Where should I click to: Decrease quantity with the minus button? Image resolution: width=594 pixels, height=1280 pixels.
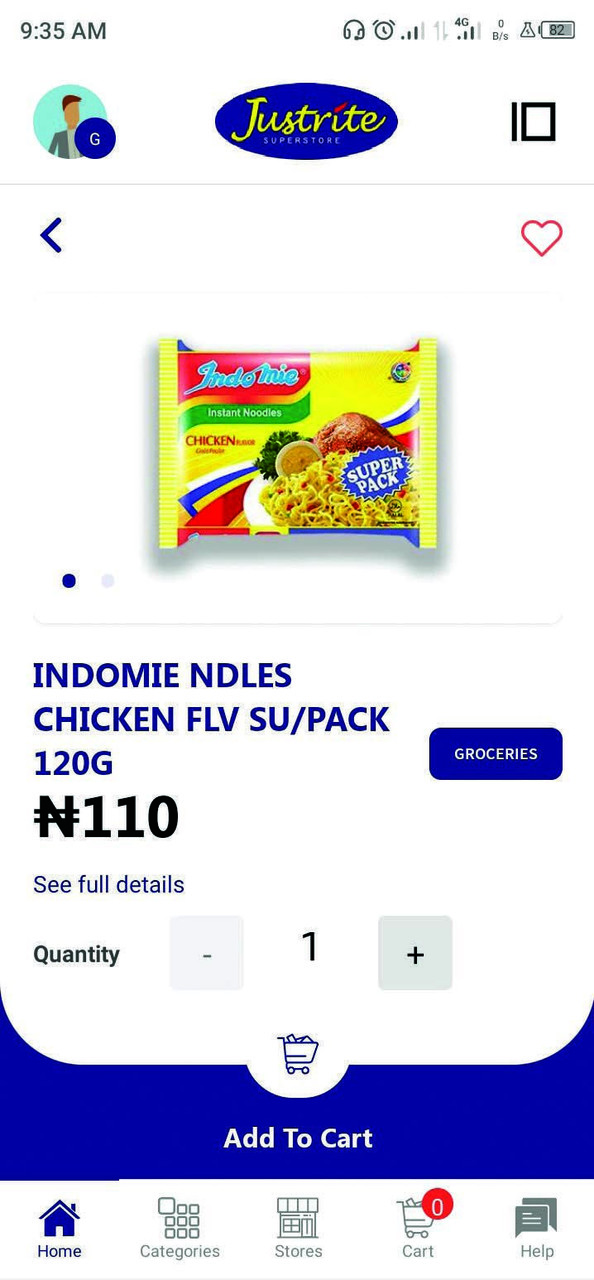(x=206, y=953)
